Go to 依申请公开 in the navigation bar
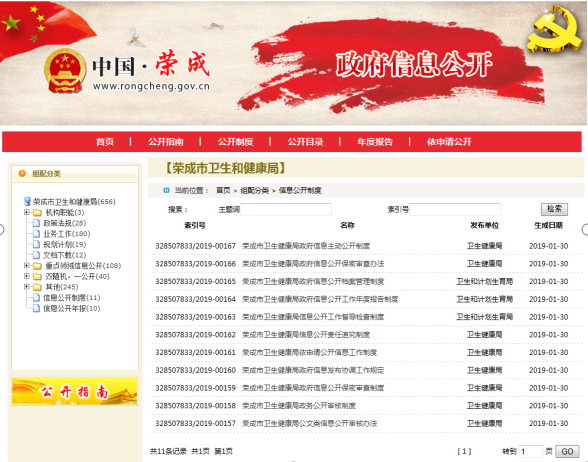Viewport: 588px width, 462px height. (449, 142)
